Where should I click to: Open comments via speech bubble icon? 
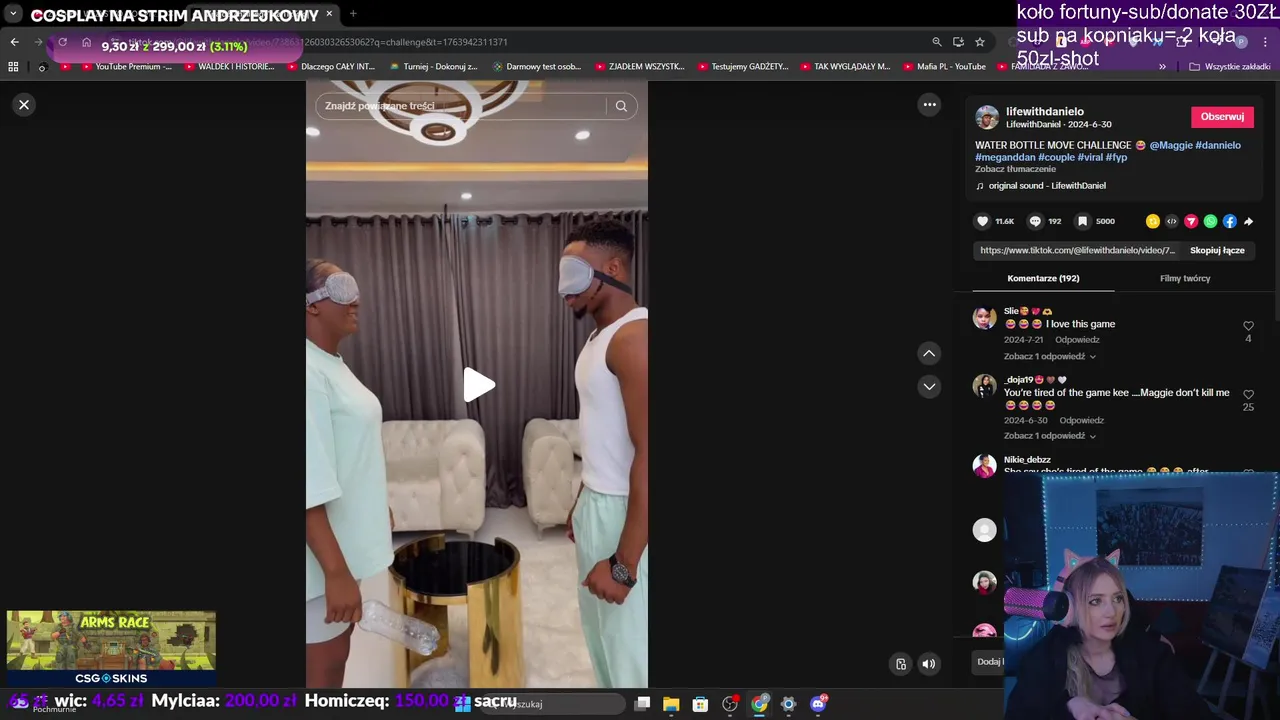[1035, 221]
